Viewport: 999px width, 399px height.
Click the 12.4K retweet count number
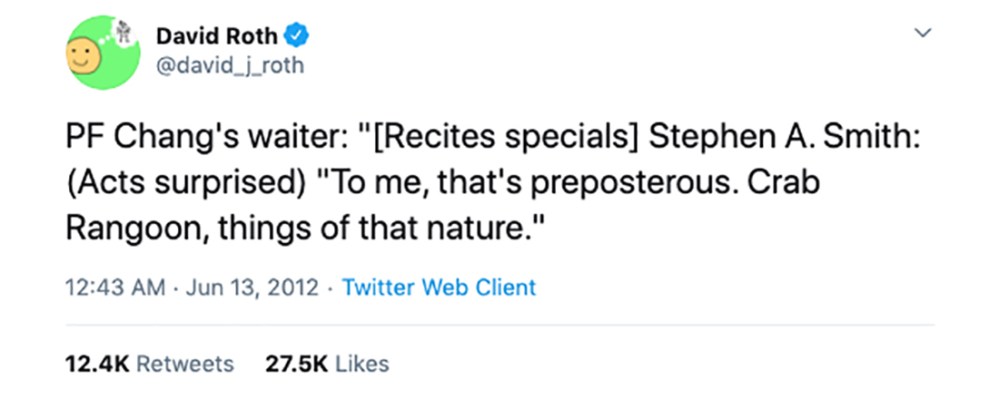click(97, 365)
